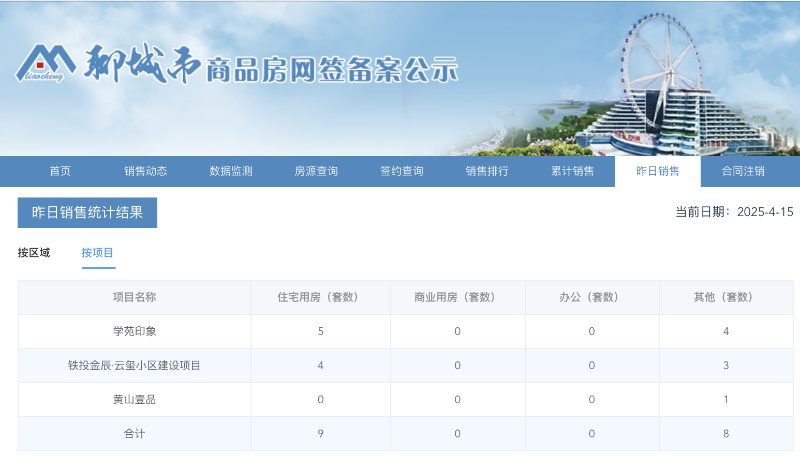
Task: Click 合计 residential total 9
Action: tap(320, 434)
